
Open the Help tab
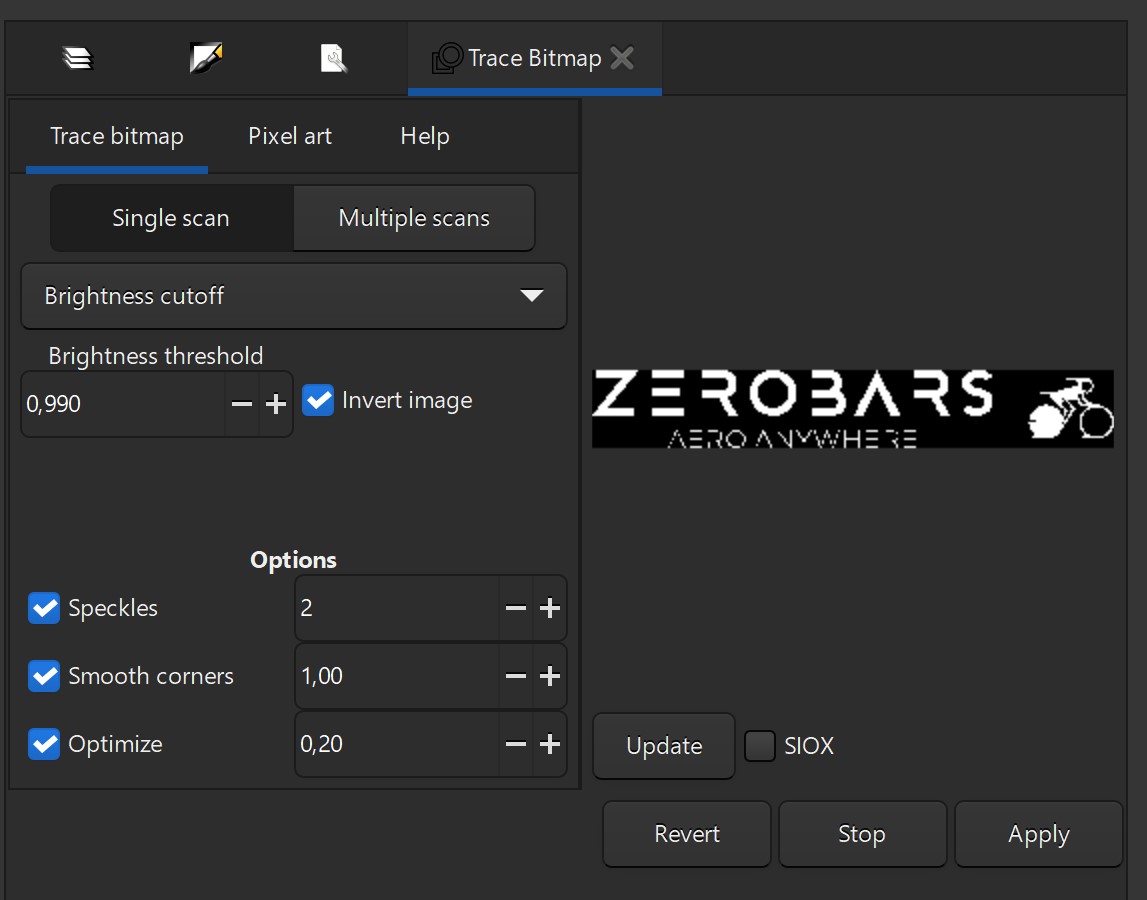pyautogui.click(x=425, y=136)
